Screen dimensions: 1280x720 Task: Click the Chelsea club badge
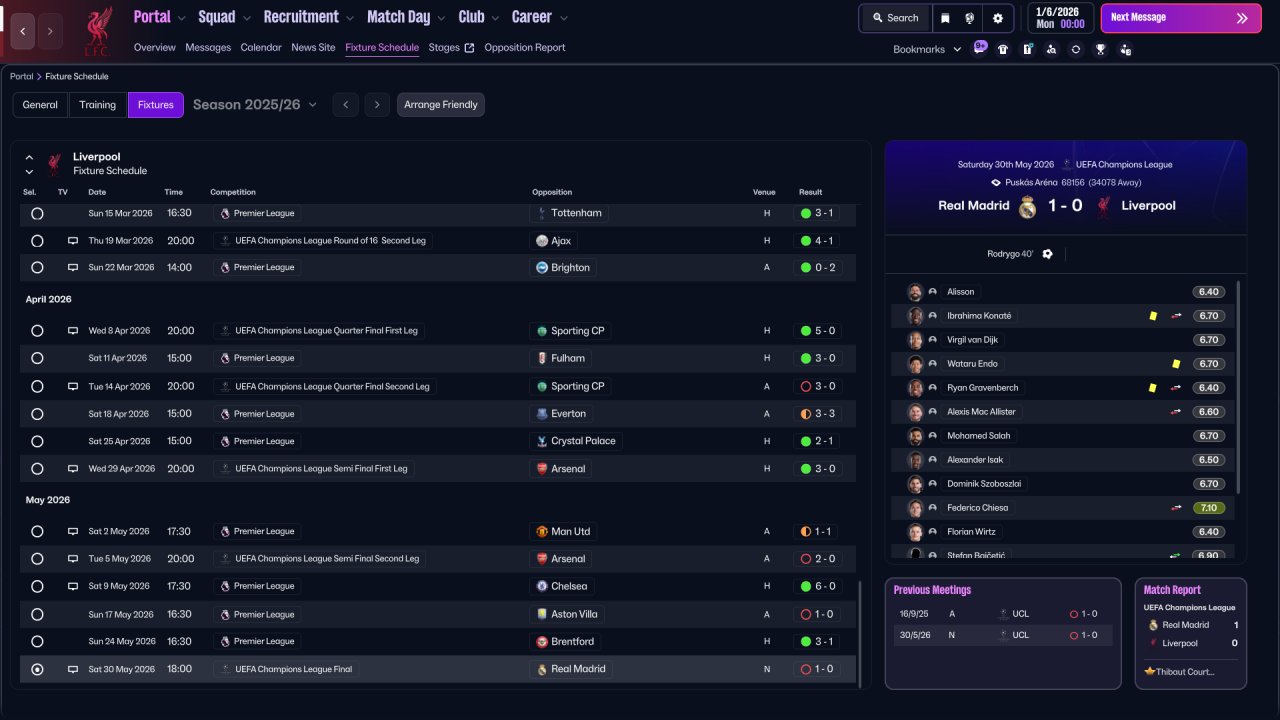tap(542, 586)
